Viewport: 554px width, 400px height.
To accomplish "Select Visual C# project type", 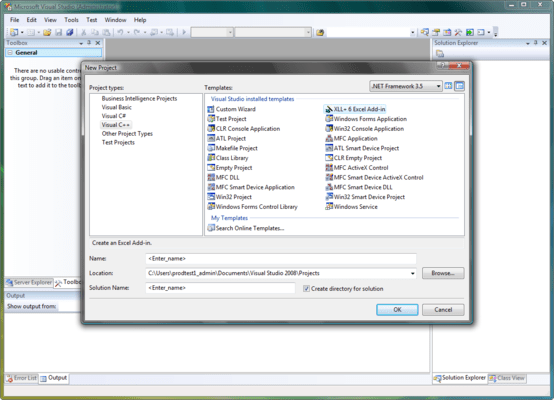I will pyautogui.click(x=113, y=116).
